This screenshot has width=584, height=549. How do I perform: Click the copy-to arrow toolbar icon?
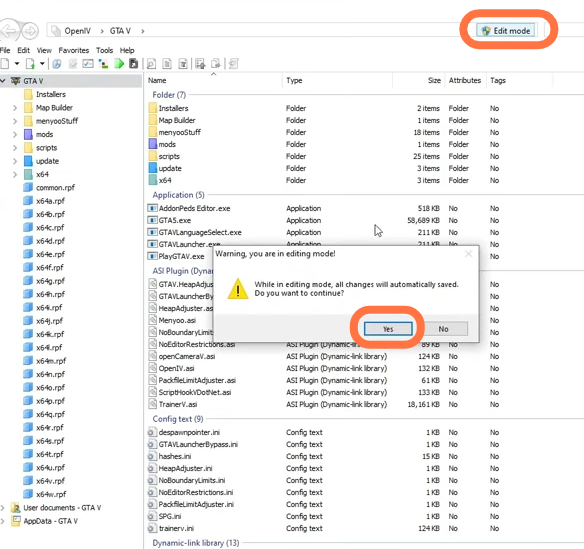point(216,64)
